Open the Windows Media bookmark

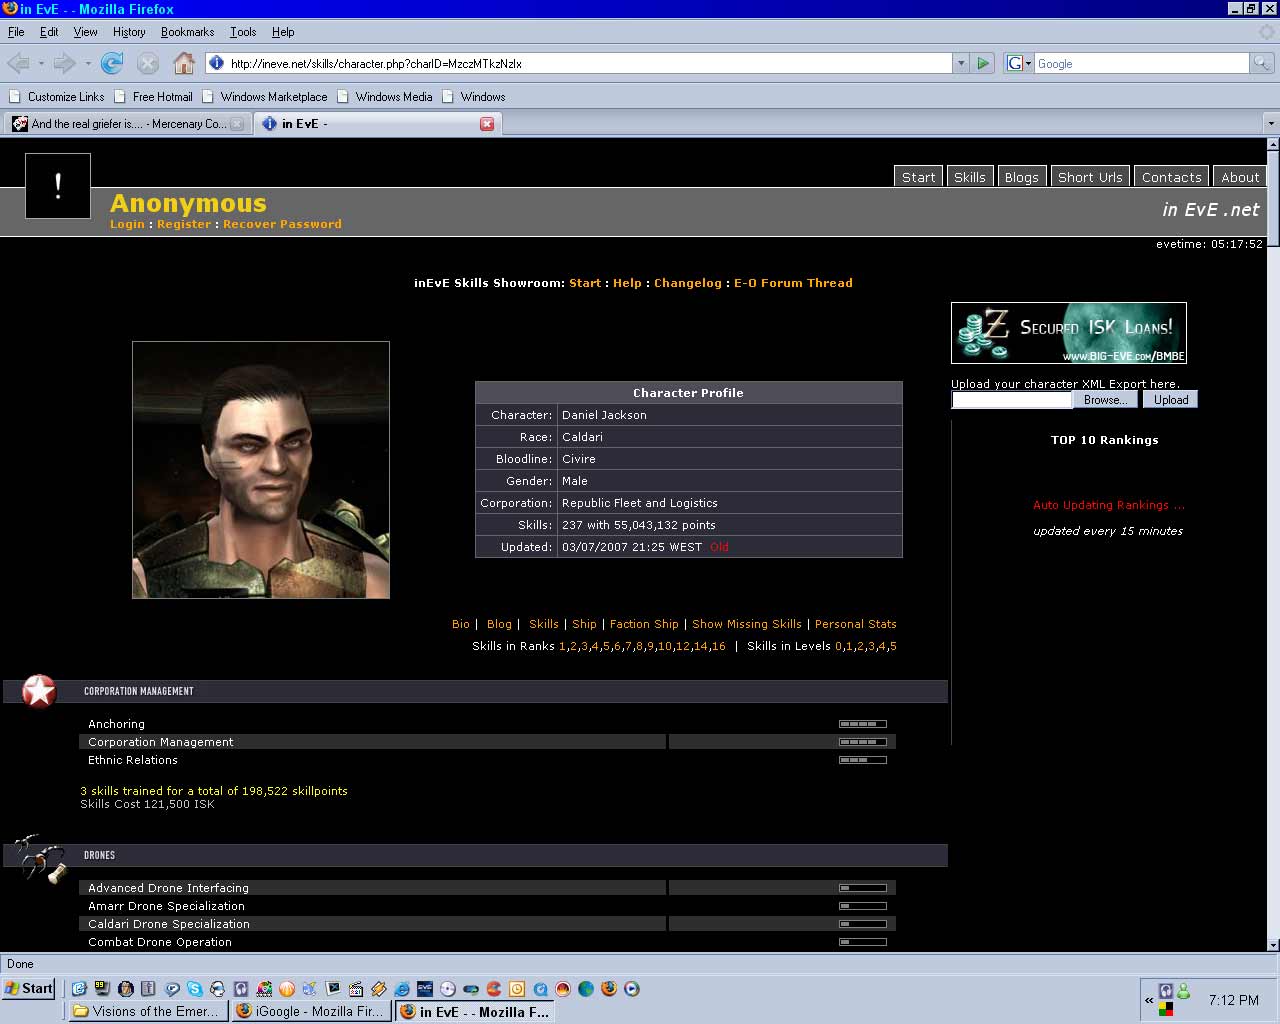385,97
